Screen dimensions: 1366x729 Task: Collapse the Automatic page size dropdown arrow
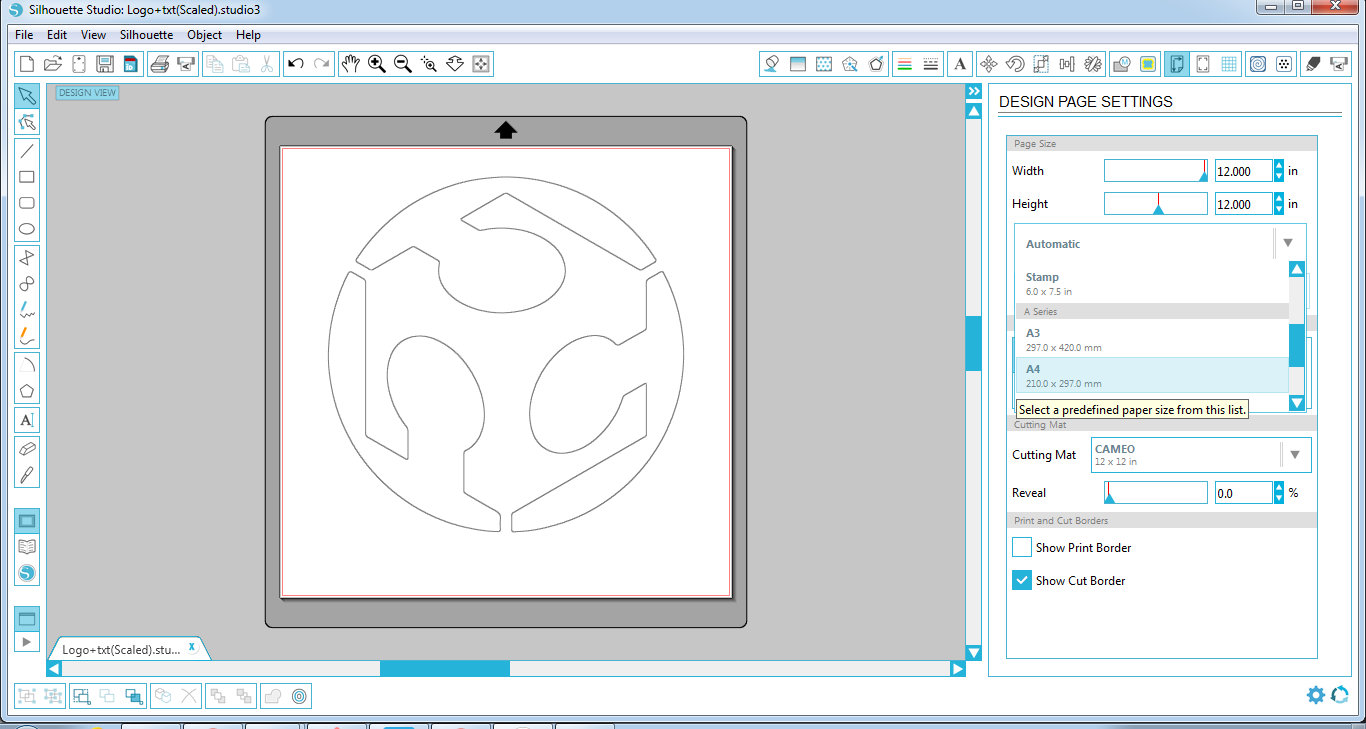click(x=1288, y=243)
